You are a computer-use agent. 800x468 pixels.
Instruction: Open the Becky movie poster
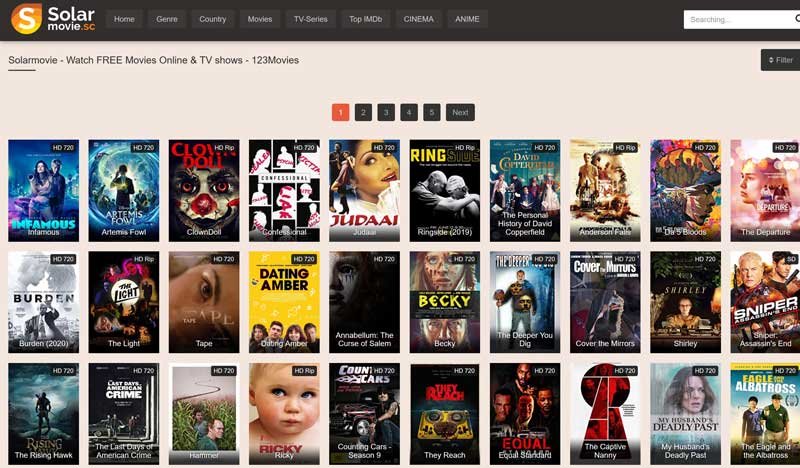[445, 302]
